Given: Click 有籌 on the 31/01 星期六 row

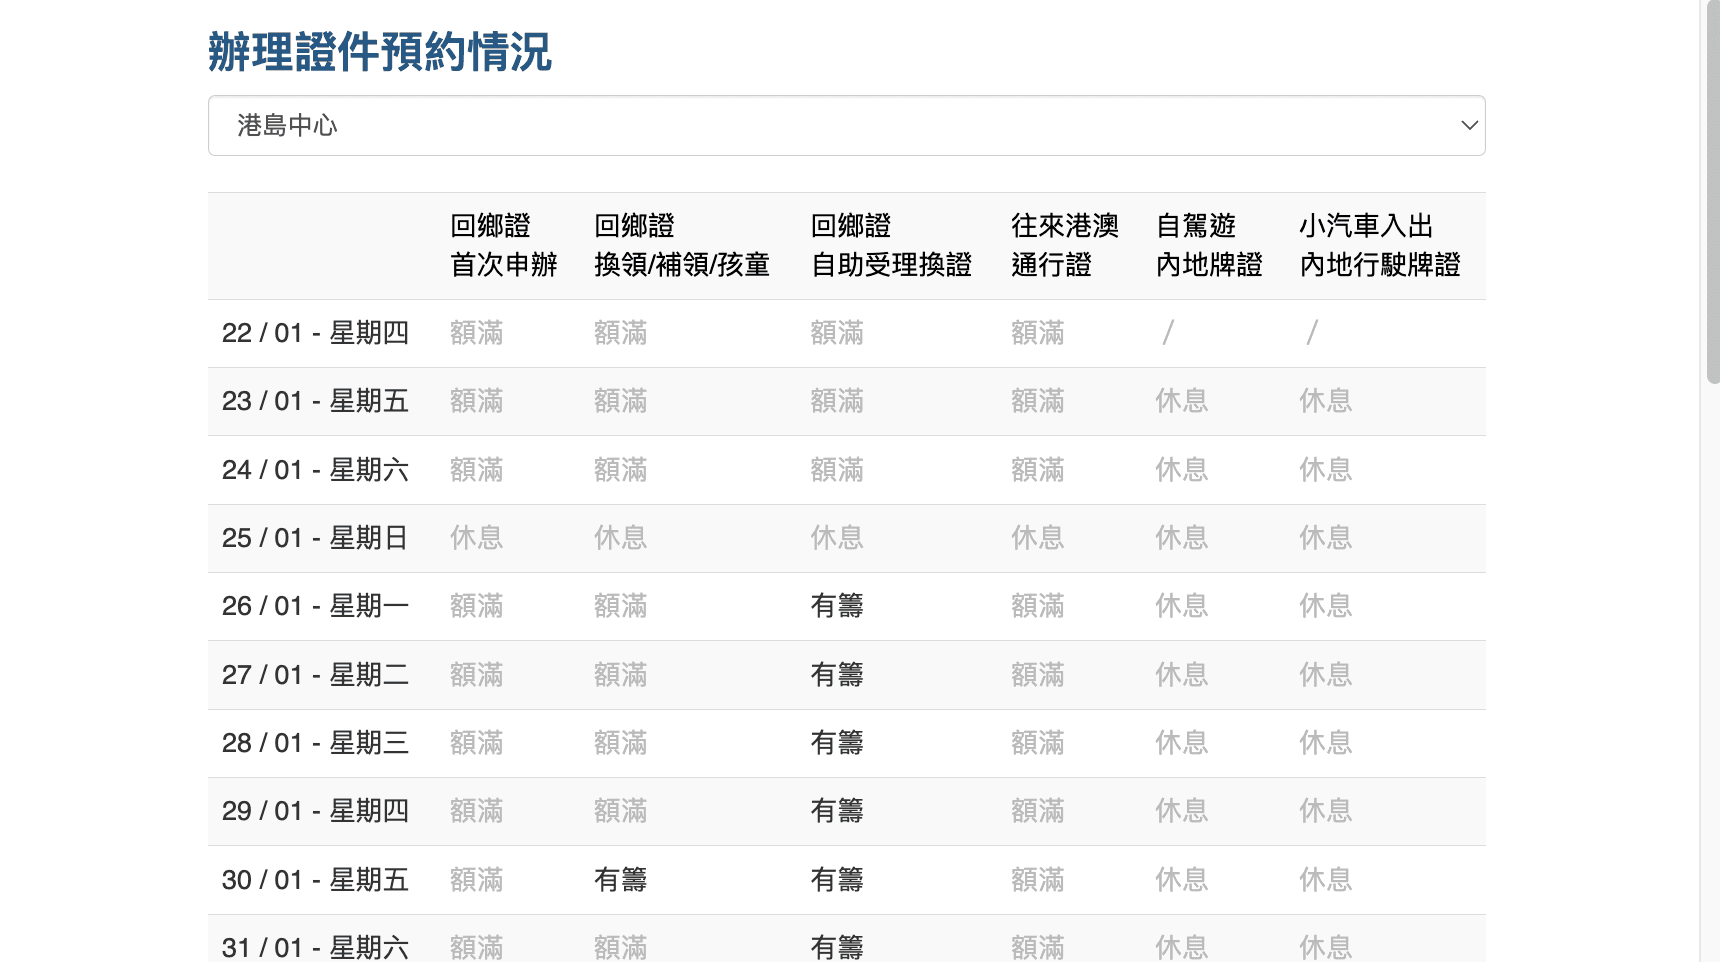Looking at the screenshot, I should pyautogui.click(x=837, y=947).
